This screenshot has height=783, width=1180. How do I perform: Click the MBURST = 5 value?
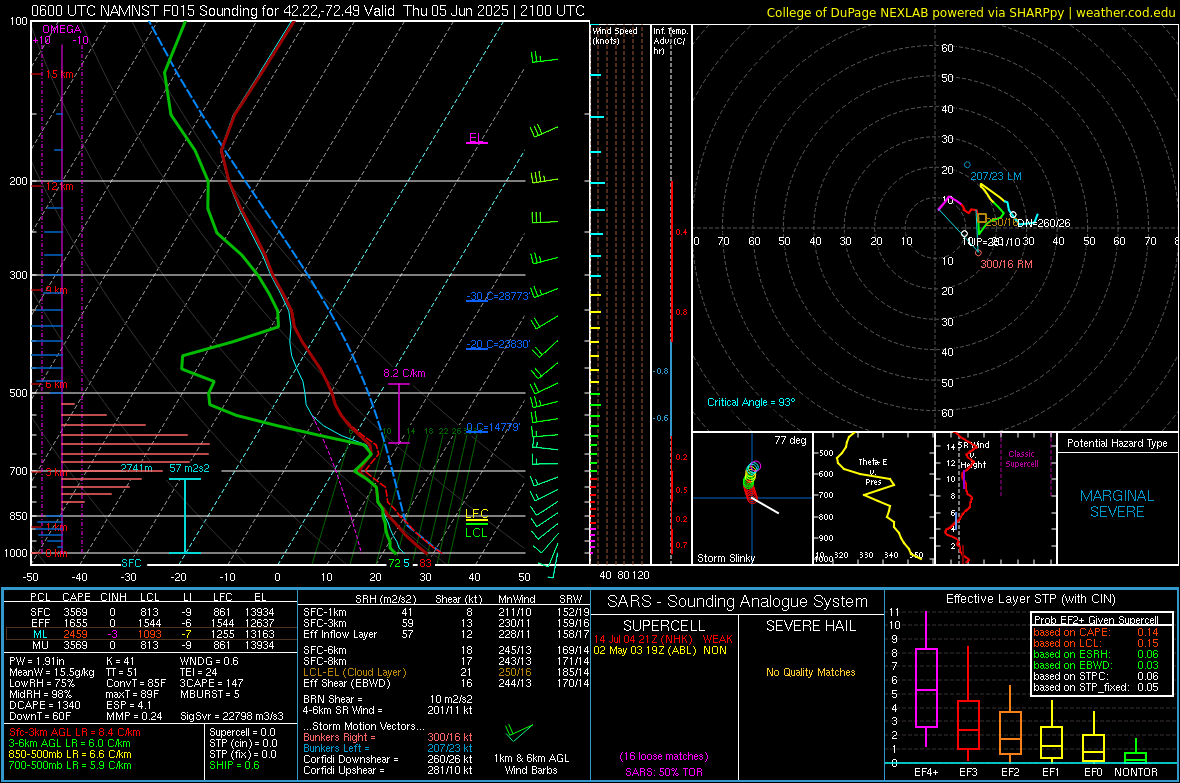pyautogui.click(x=209, y=694)
